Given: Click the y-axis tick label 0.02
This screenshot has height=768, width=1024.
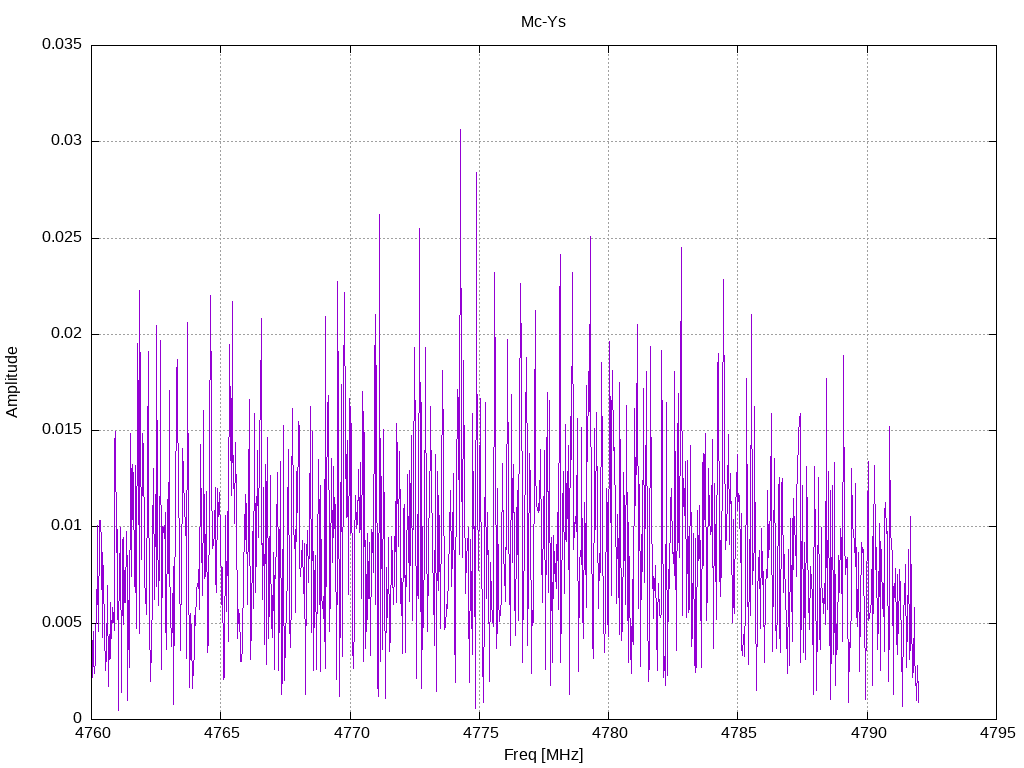Looking at the screenshot, I should [67, 333].
